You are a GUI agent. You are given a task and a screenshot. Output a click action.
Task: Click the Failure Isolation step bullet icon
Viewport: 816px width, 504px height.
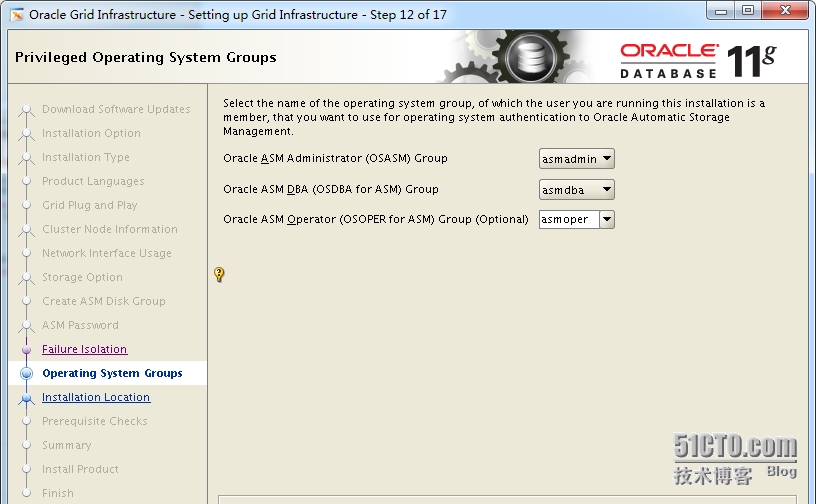[27, 349]
